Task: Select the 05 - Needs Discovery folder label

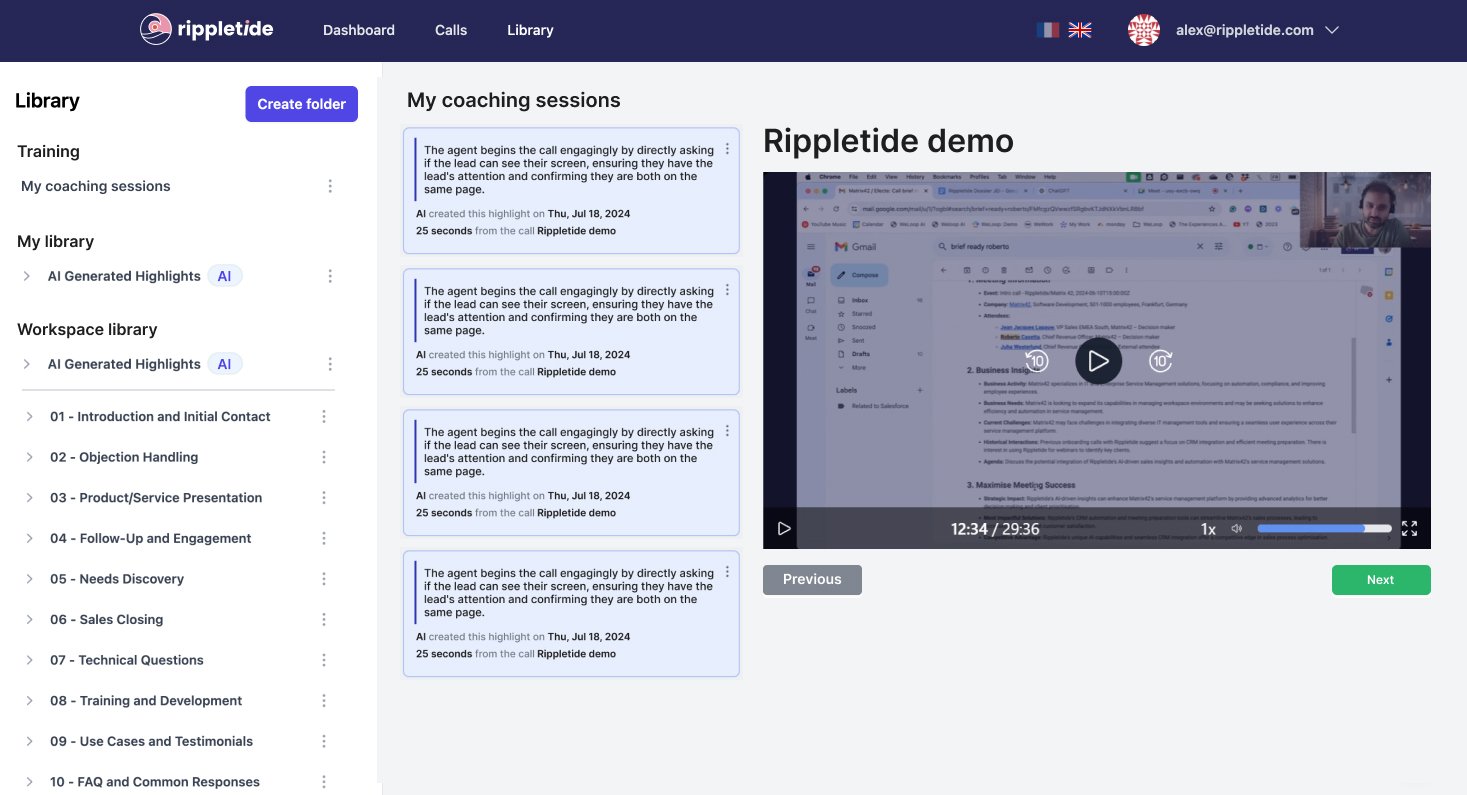Action: 117,579
